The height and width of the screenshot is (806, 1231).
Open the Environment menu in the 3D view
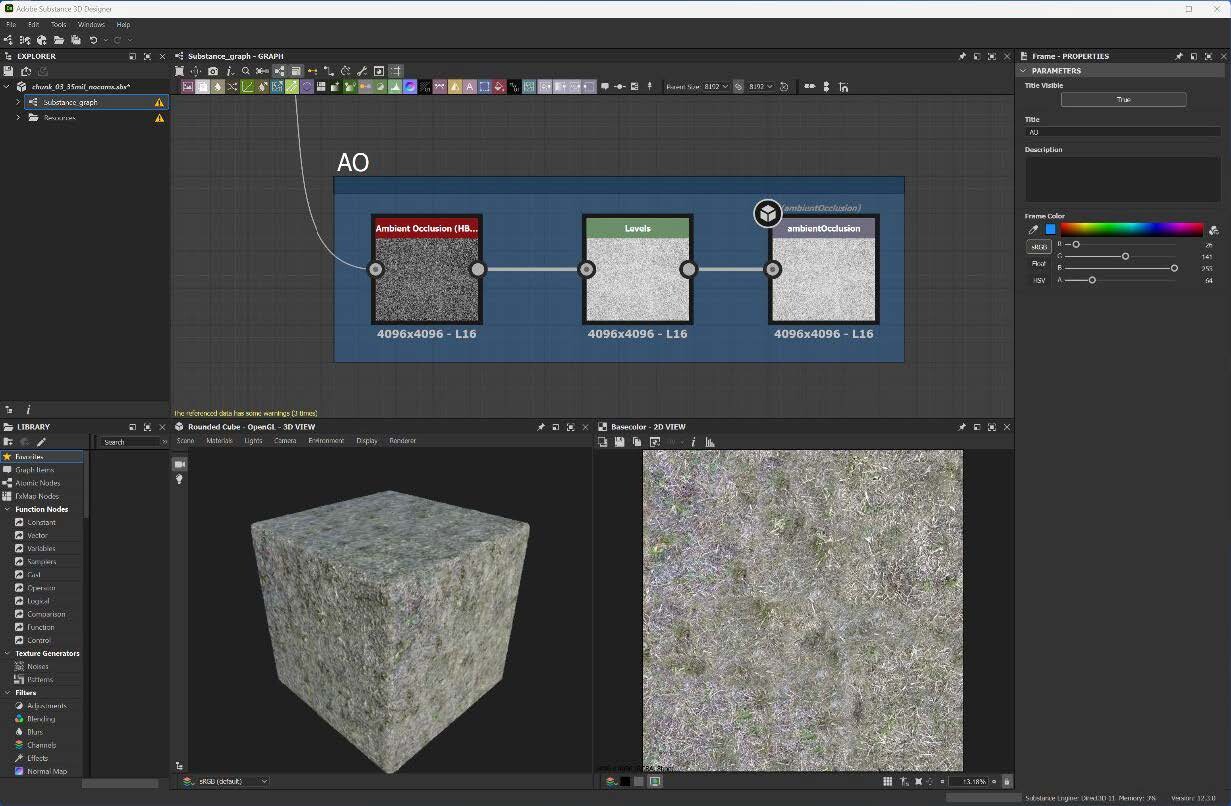[327, 440]
